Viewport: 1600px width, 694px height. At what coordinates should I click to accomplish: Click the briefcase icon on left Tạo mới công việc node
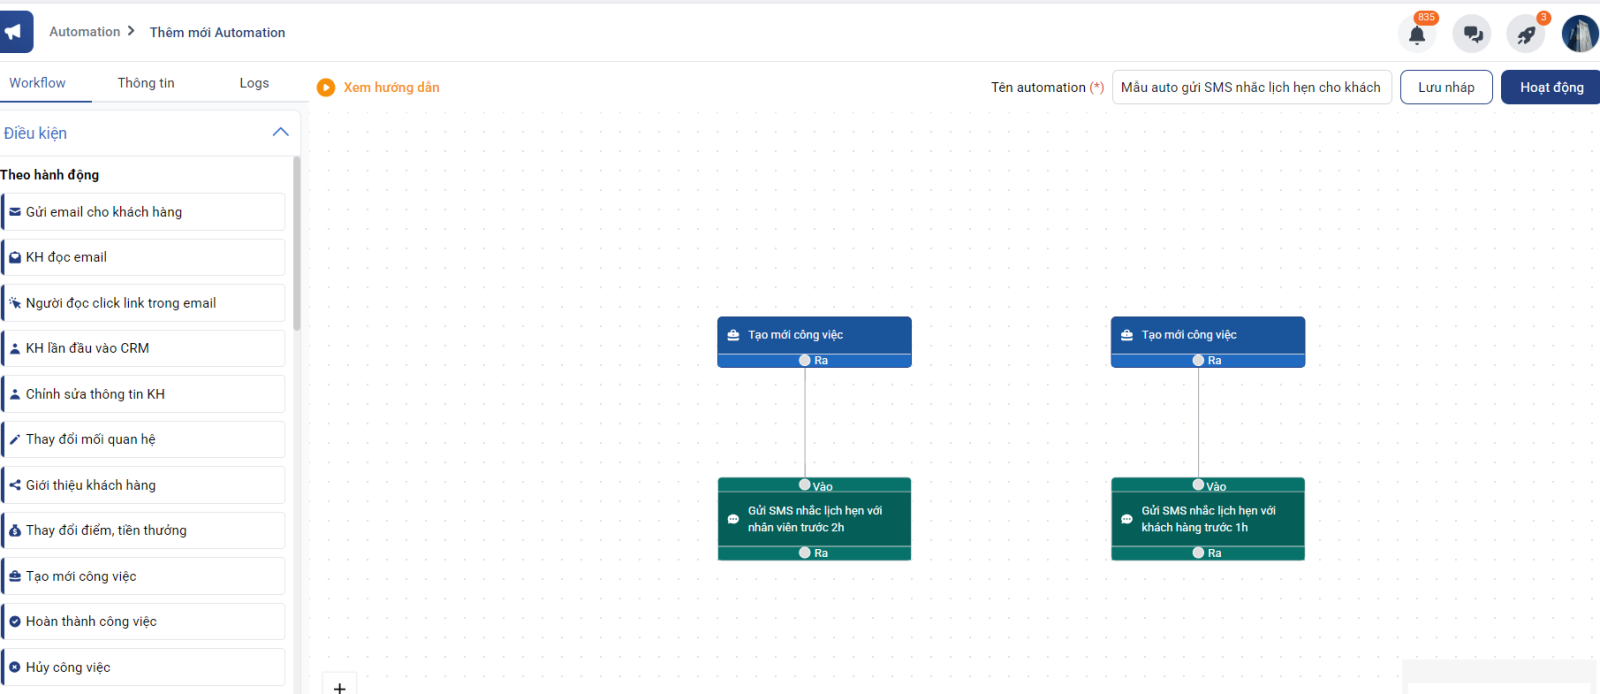(x=733, y=335)
